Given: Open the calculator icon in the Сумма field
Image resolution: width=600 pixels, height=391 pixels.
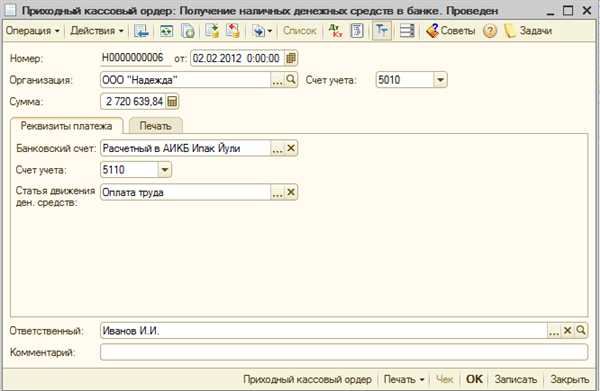Looking at the screenshot, I should pos(172,101).
